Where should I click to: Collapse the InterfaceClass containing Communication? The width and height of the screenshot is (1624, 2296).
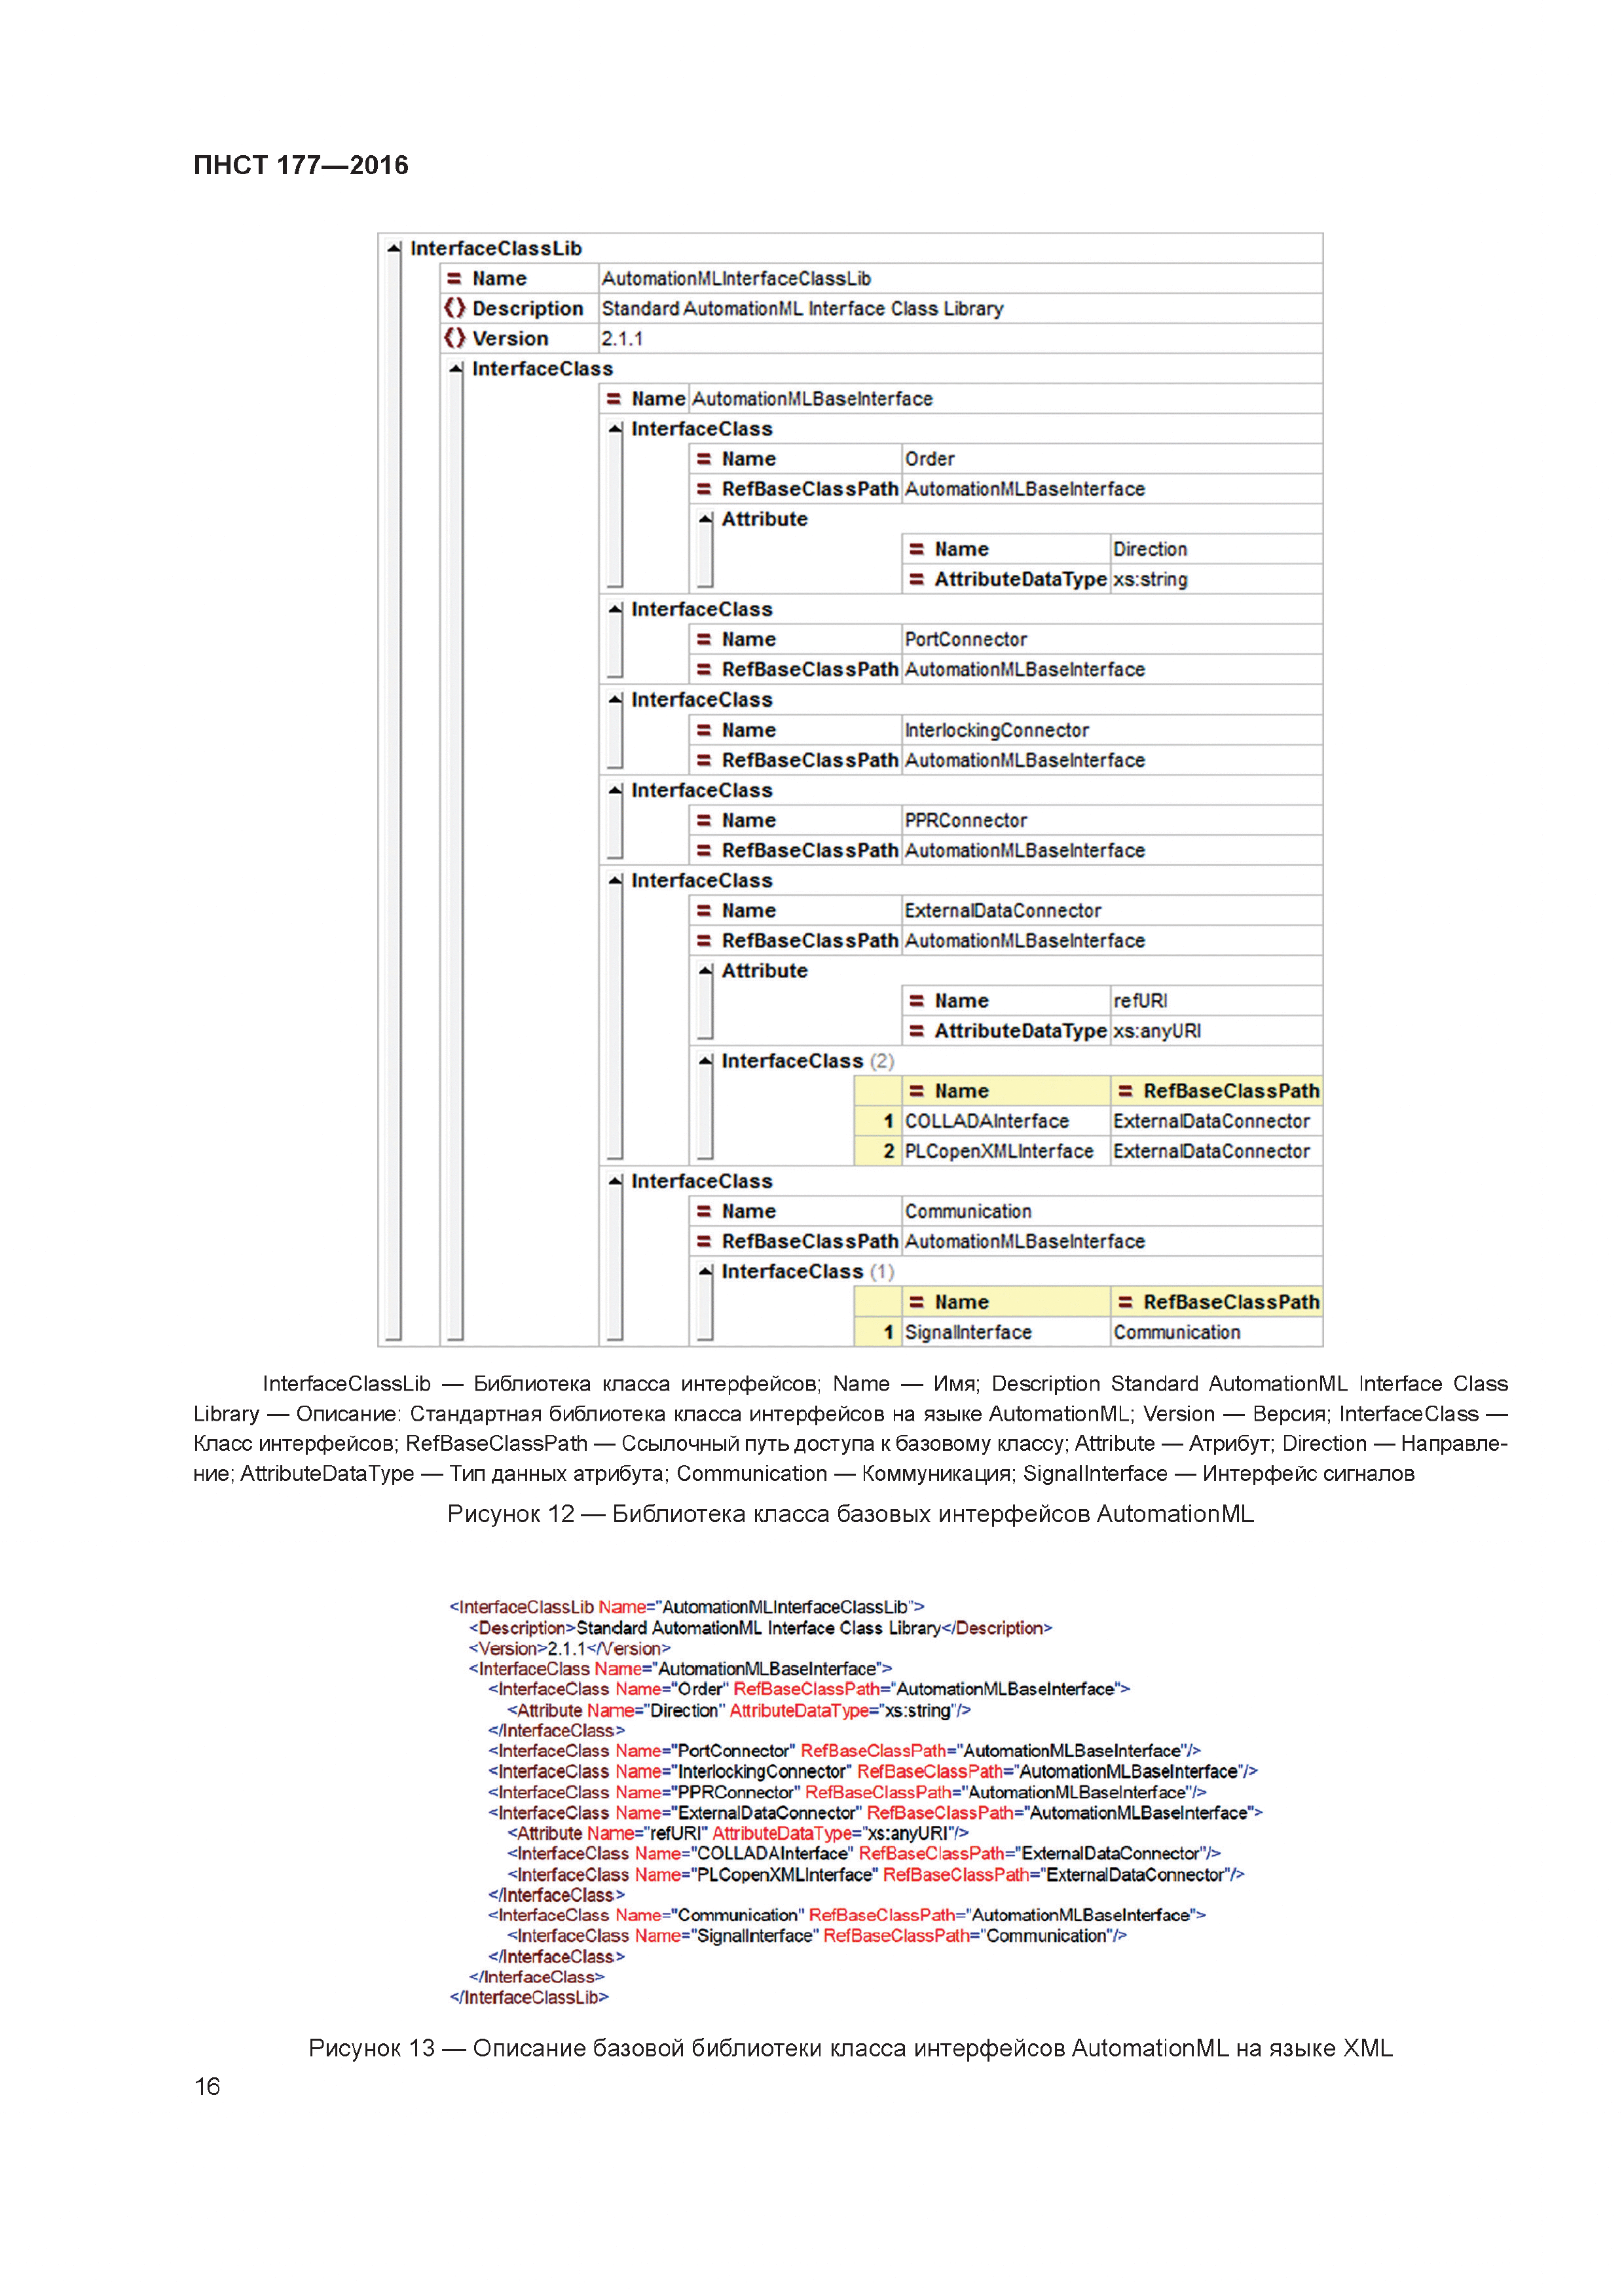click(x=615, y=1181)
